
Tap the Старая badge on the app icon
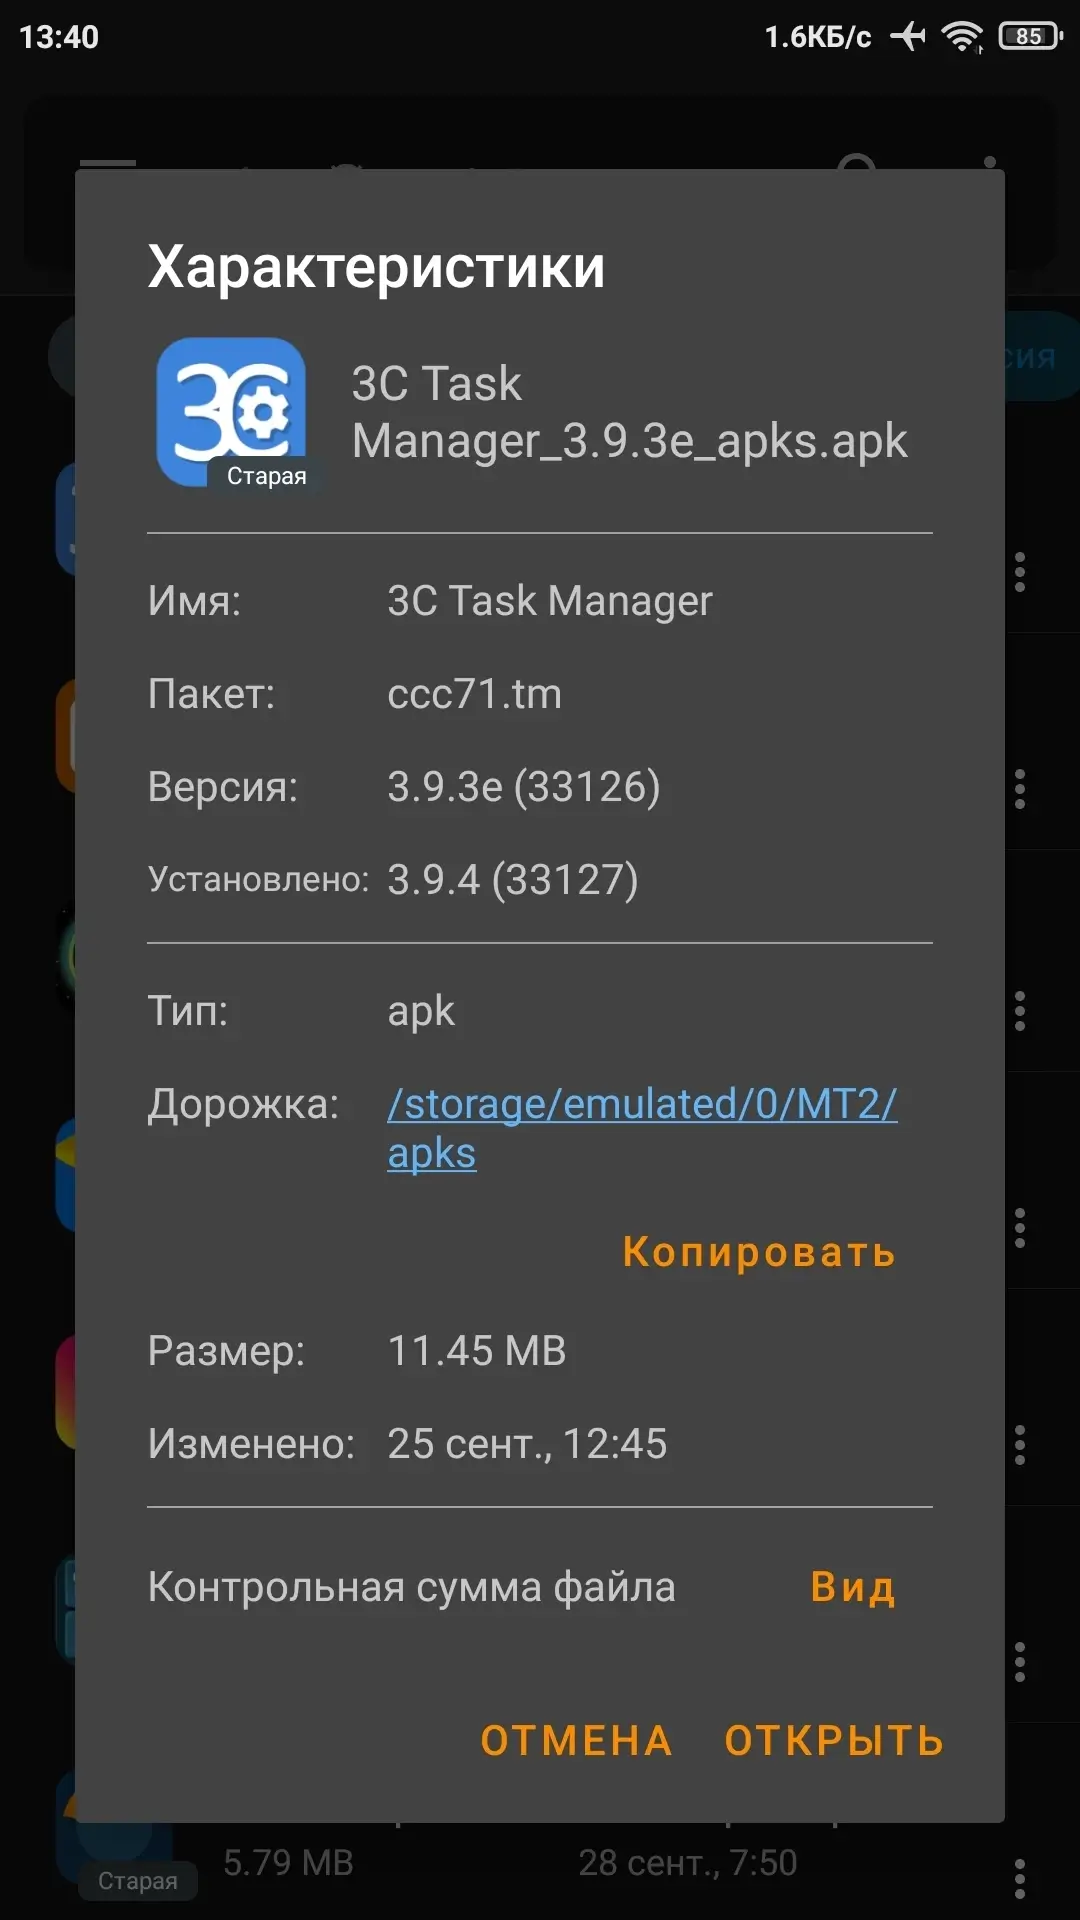coord(266,476)
